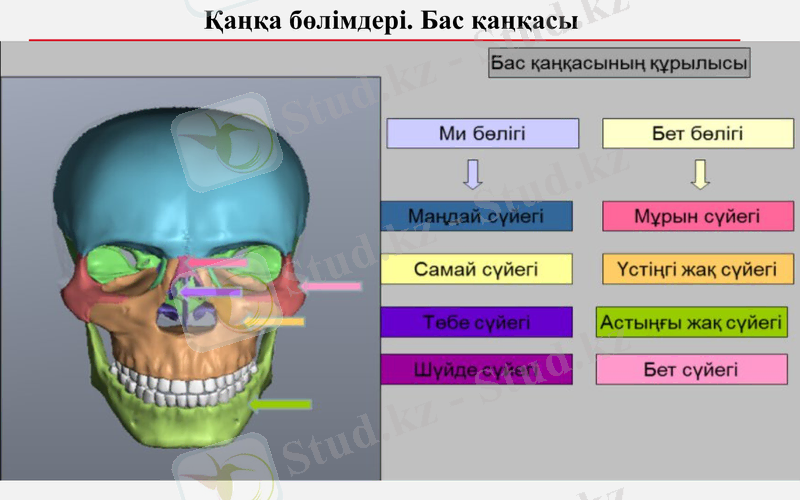
Task: Click the 'Самай сүйегі' yellow button
Action: (477, 269)
